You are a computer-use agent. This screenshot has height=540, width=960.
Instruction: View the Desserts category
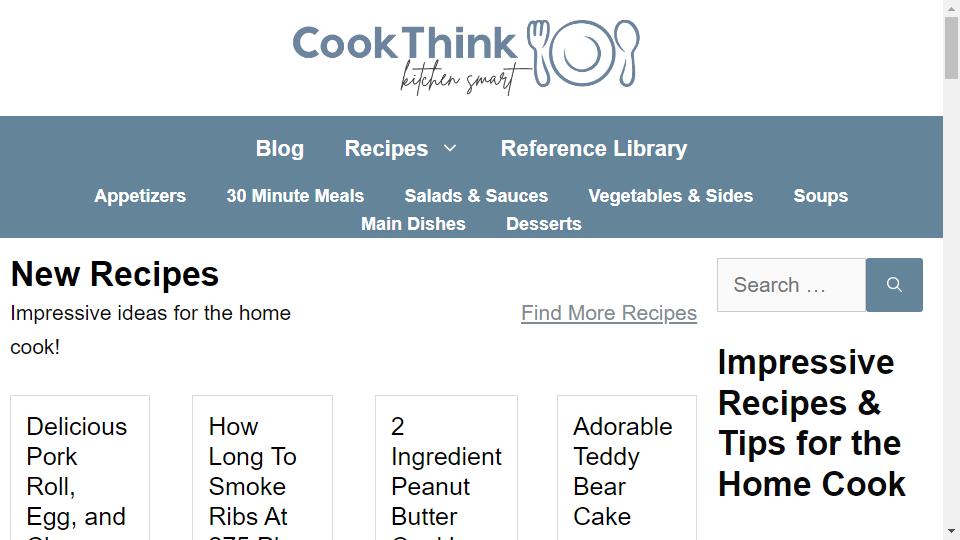[x=544, y=224]
